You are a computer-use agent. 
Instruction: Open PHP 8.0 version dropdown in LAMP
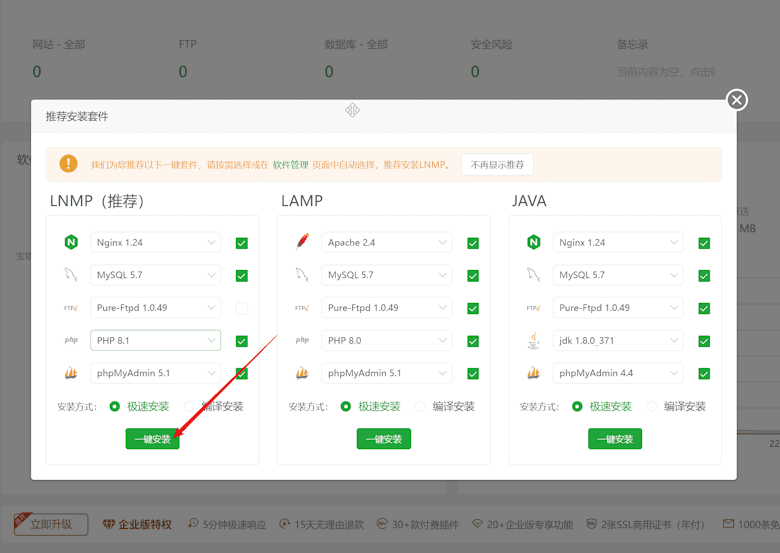pyautogui.click(x=387, y=340)
